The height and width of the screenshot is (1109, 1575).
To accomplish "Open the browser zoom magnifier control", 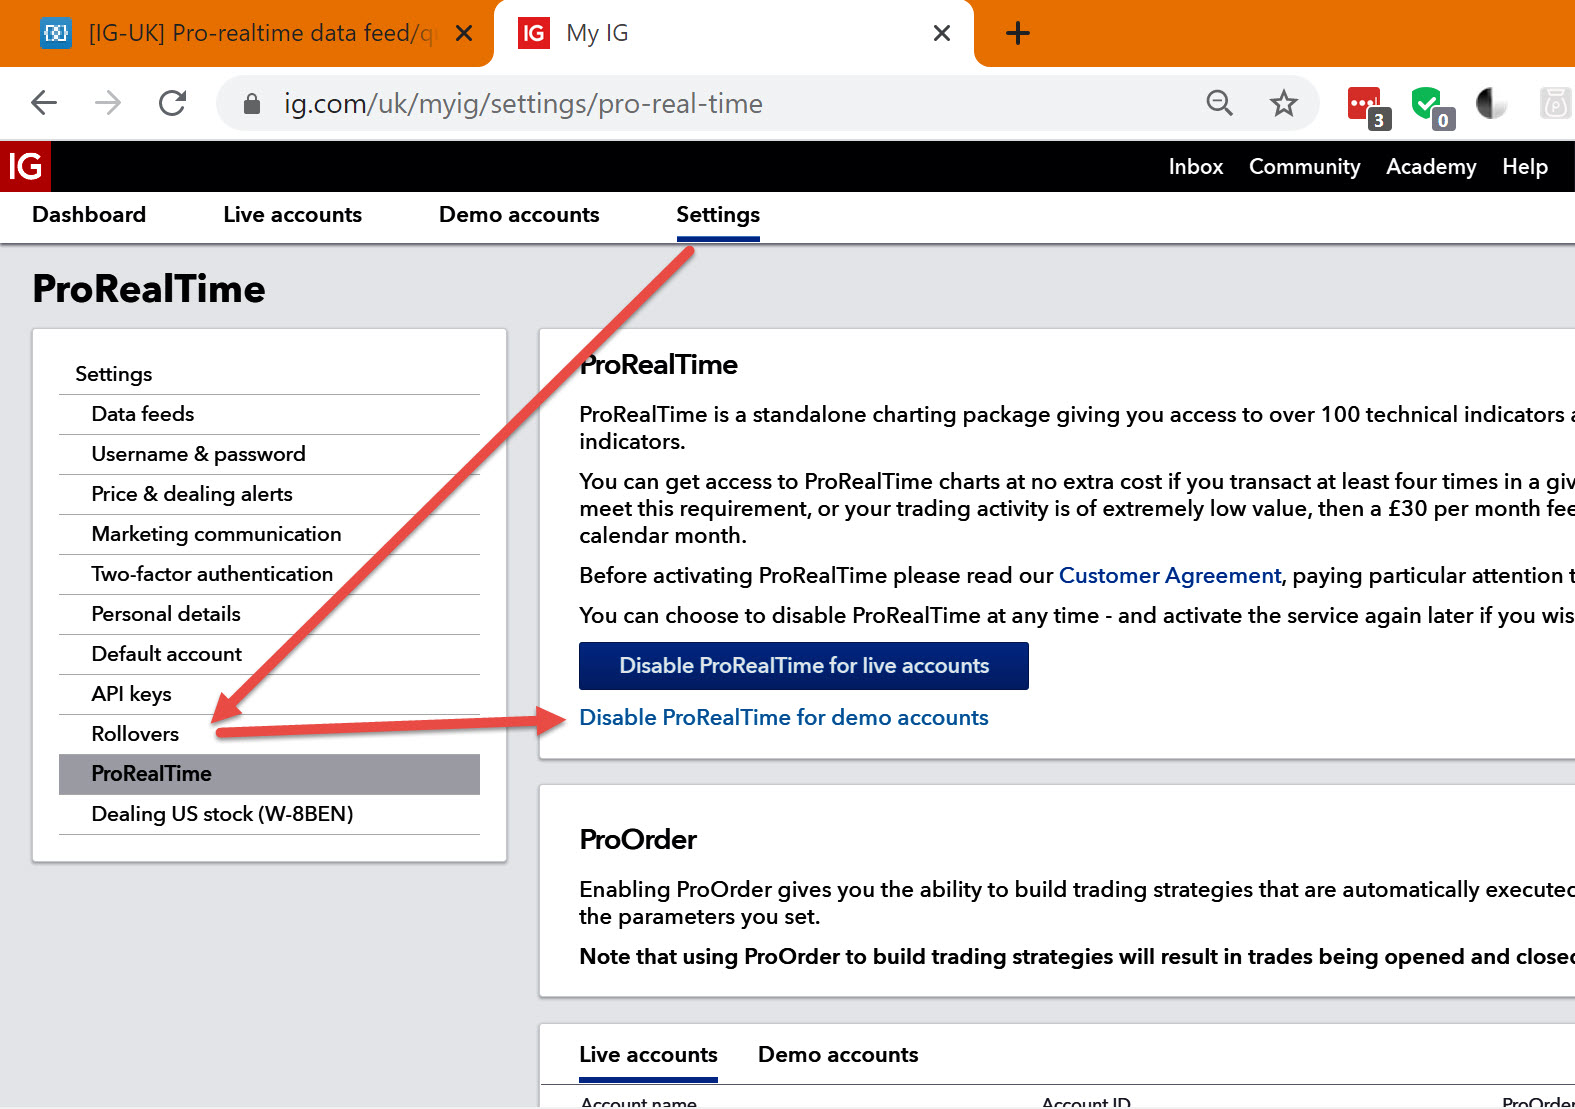I will point(1219,103).
